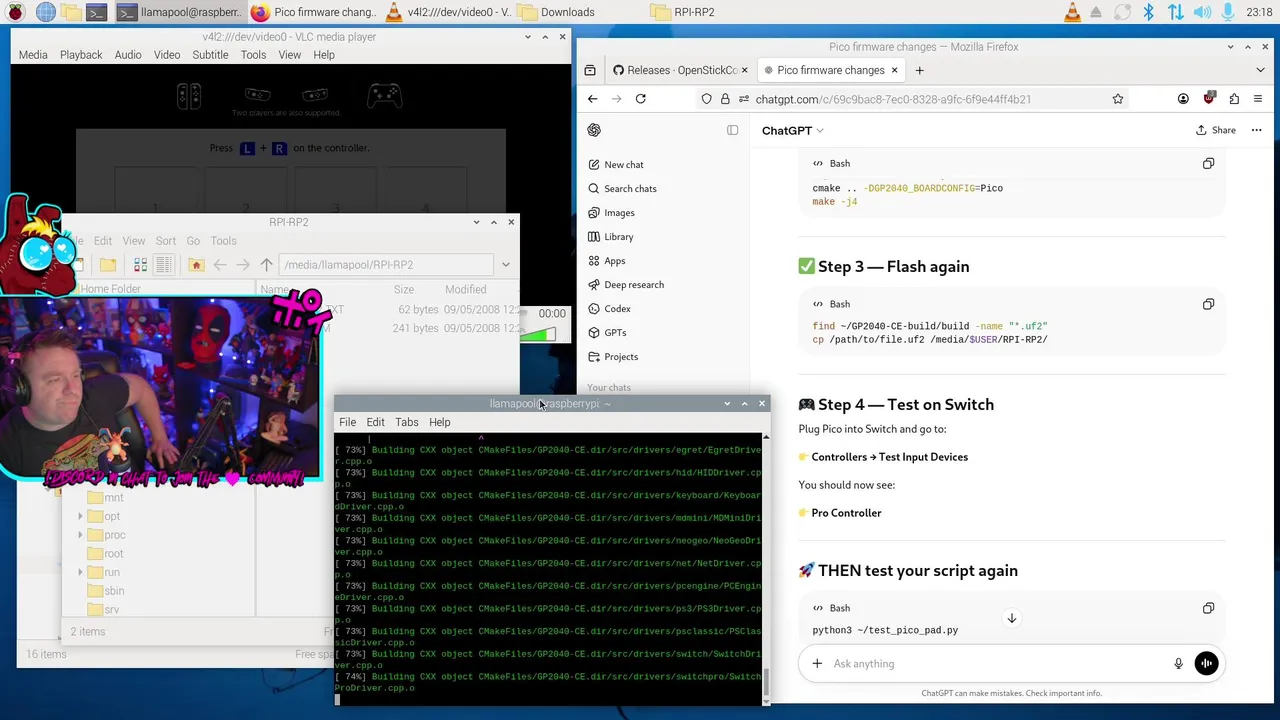The height and width of the screenshot is (720, 1280).
Task: Expand the proc folder tree node
Action: [80, 535]
